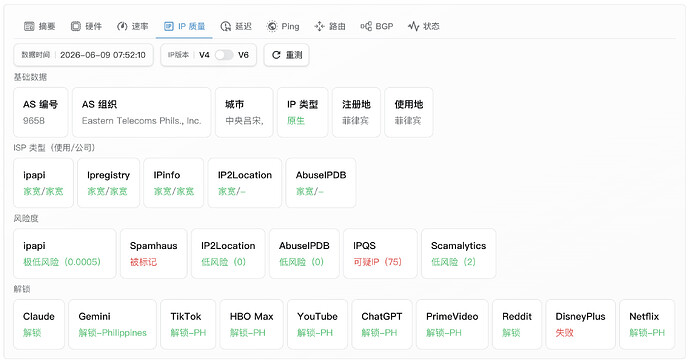Screen dimensions: 690x362
Task: Click the IP 质量 tab icon
Action: tap(169, 26)
